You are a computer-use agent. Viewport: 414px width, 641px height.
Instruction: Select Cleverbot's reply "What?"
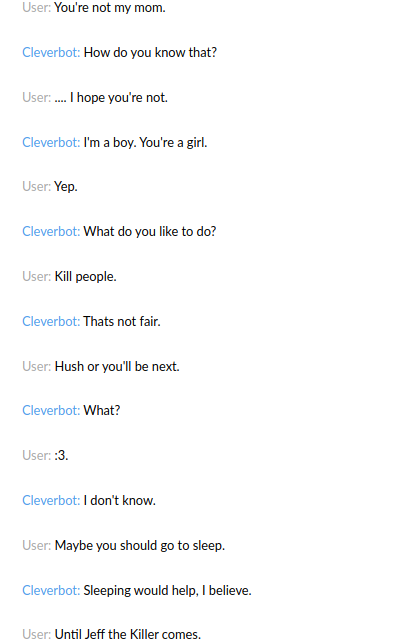102,411
